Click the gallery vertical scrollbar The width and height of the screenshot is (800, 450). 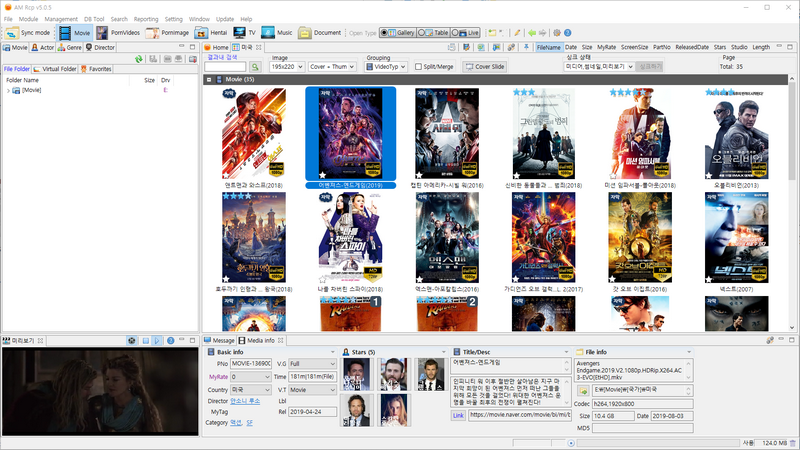point(792,204)
